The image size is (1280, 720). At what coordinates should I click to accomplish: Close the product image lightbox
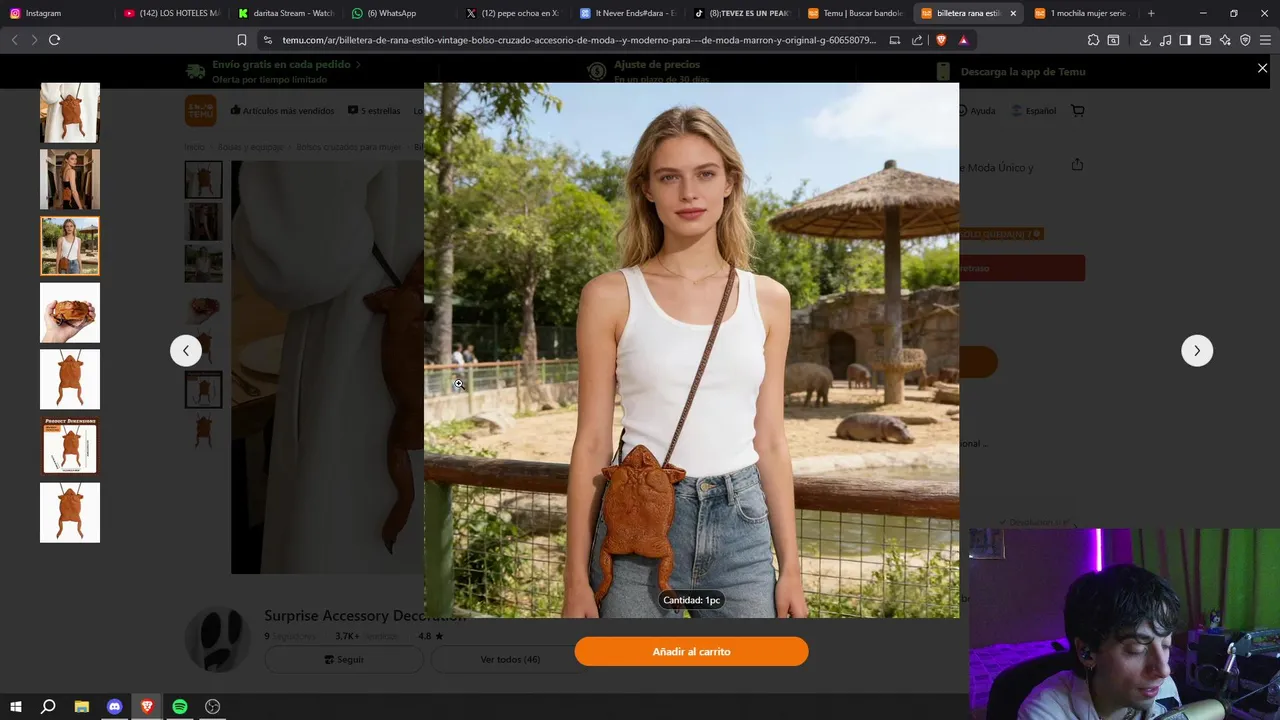1262,68
